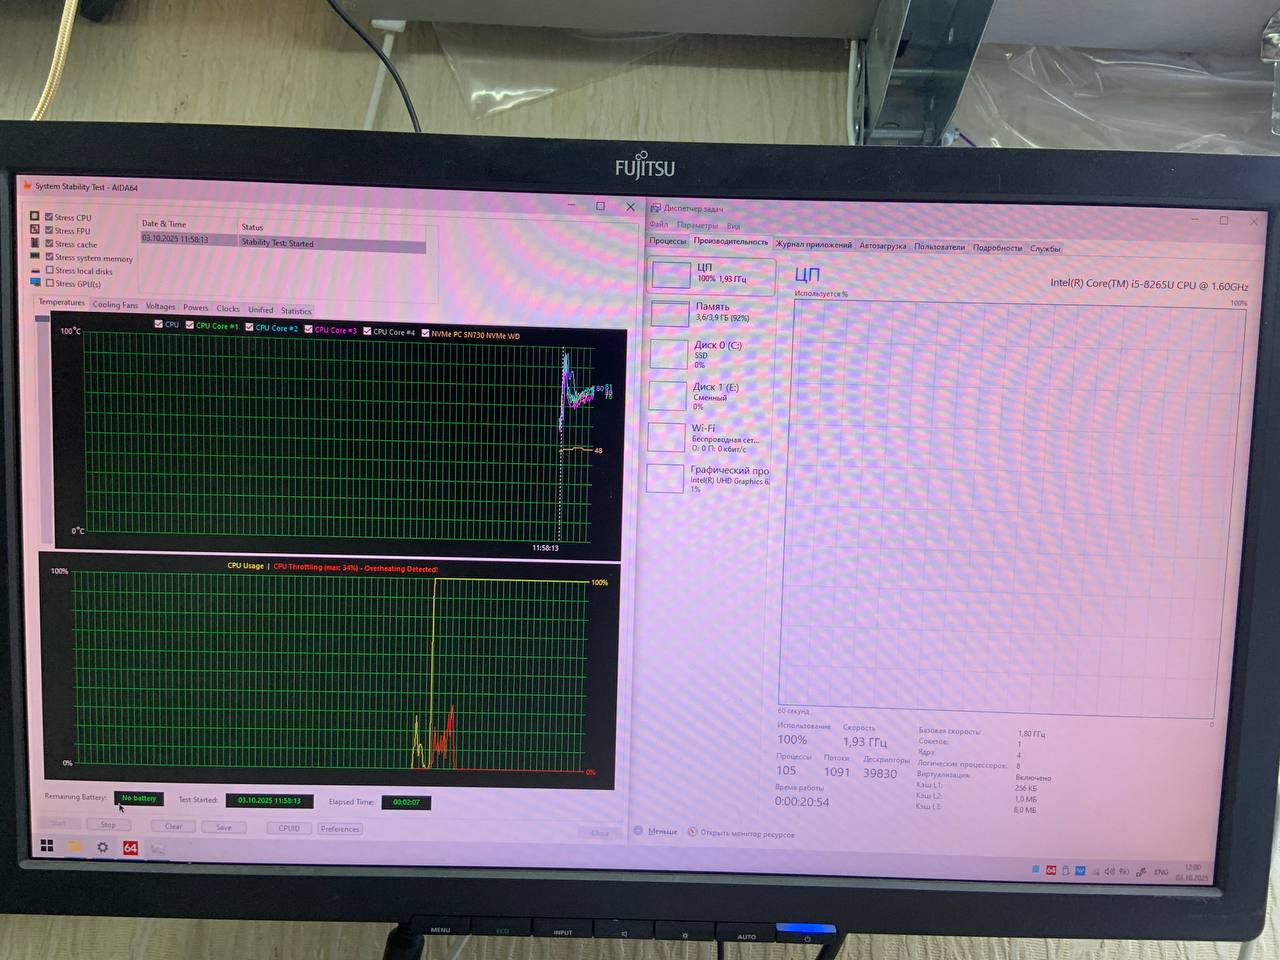Open the Параметры menu in Task Manager
This screenshot has width=1280, height=960.
coord(697,226)
